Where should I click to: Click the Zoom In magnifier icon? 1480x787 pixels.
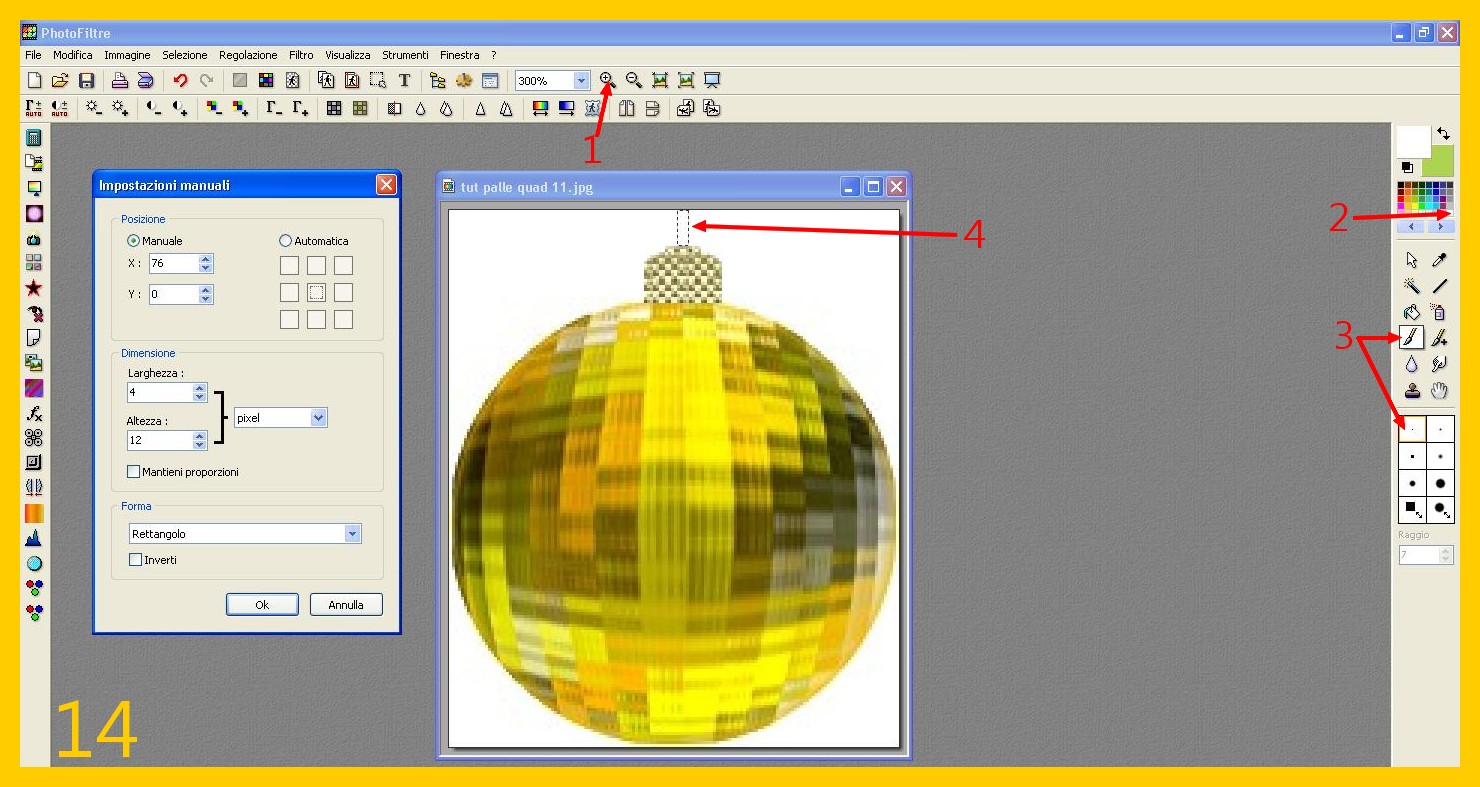pos(607,80)
